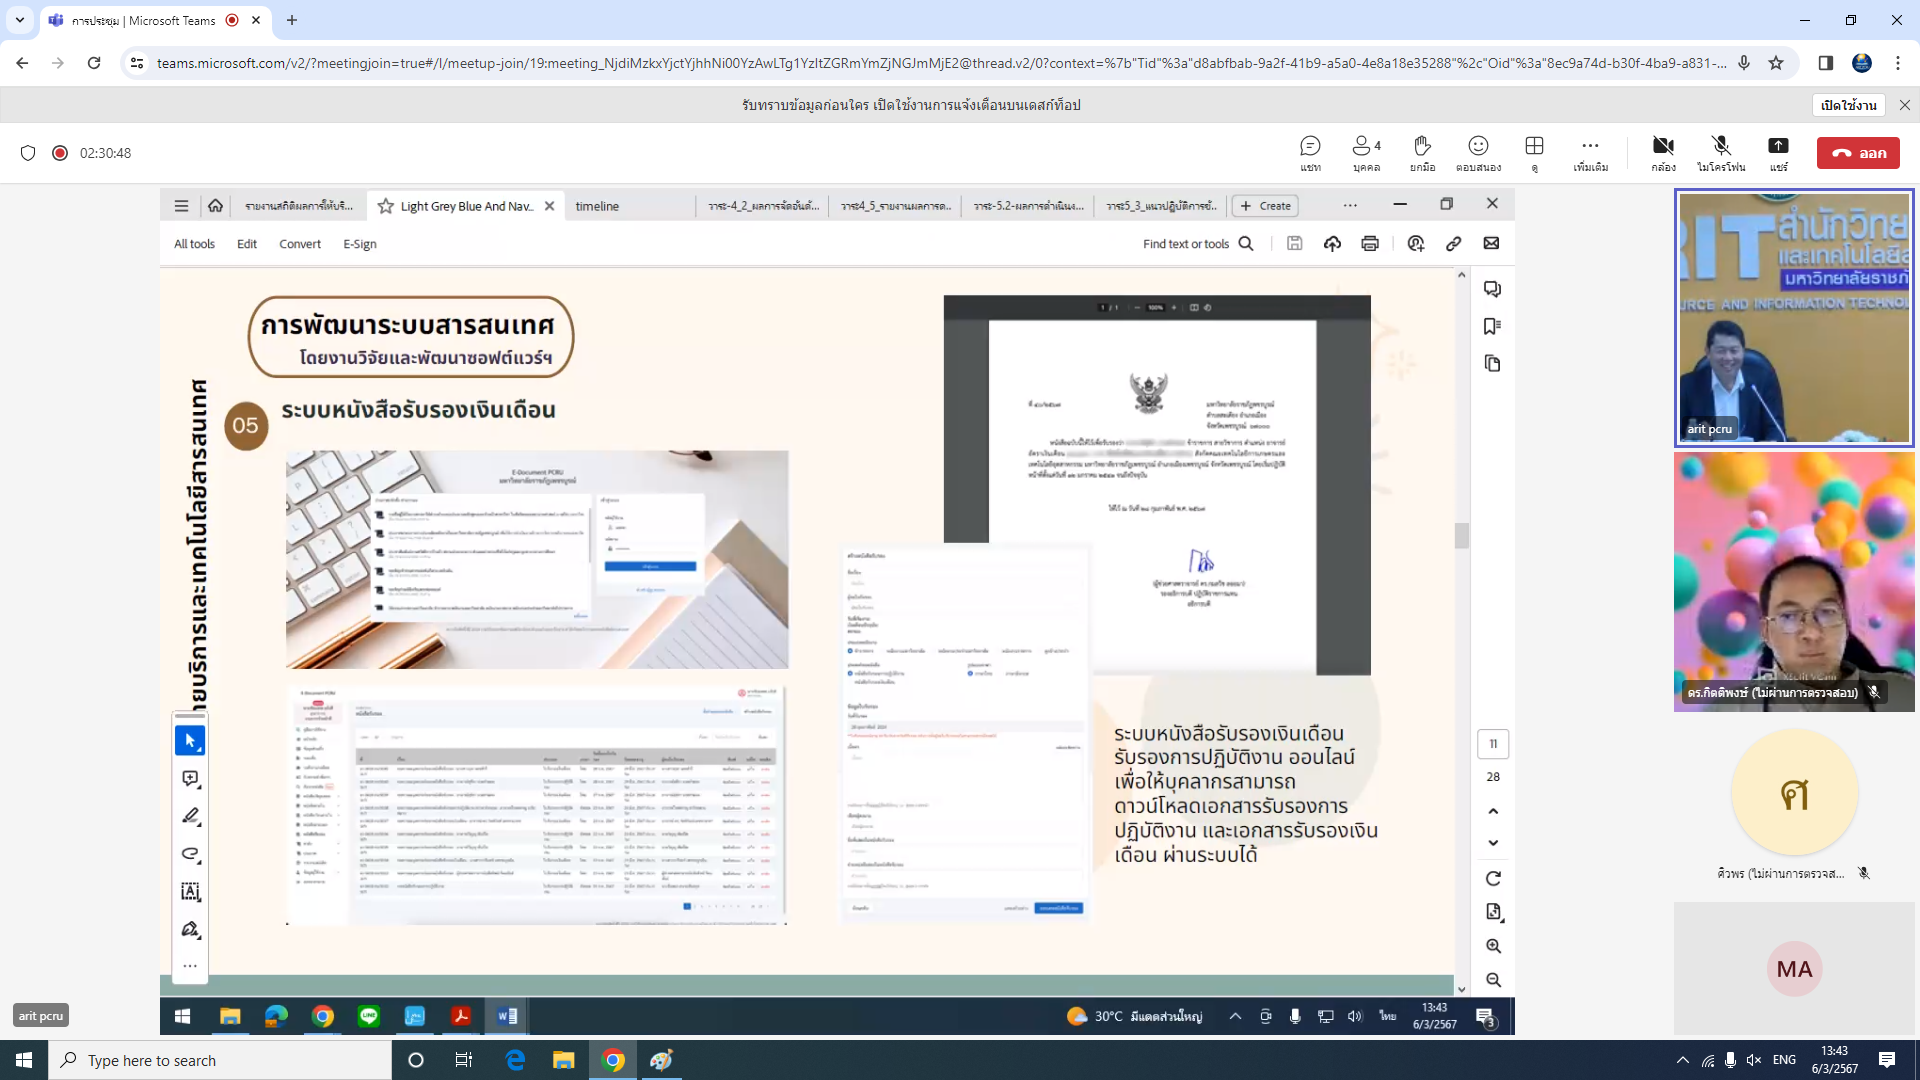Bookmark this page in Chrome
This screenshot has height=1080, width=1920.
[x=1776, y=63]
